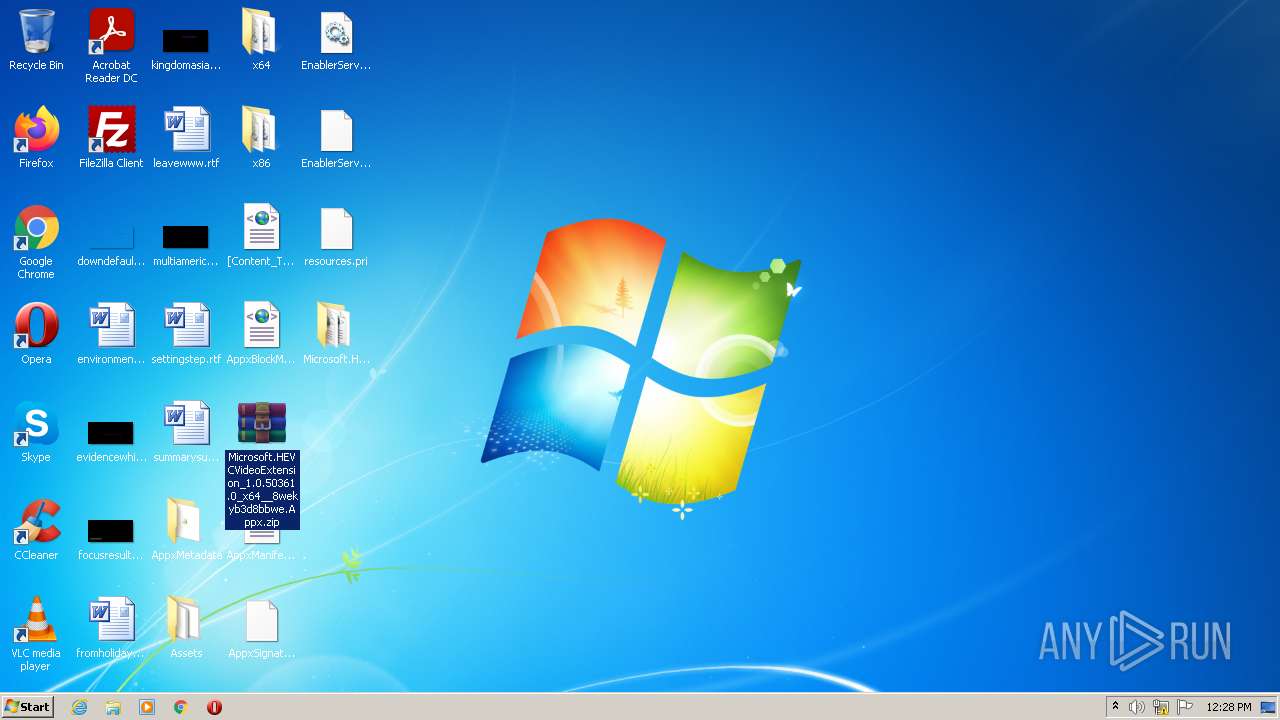Screen dimensions: 1280x720
Task: Open Action Center flag icon
Action: click(1185, 707)
